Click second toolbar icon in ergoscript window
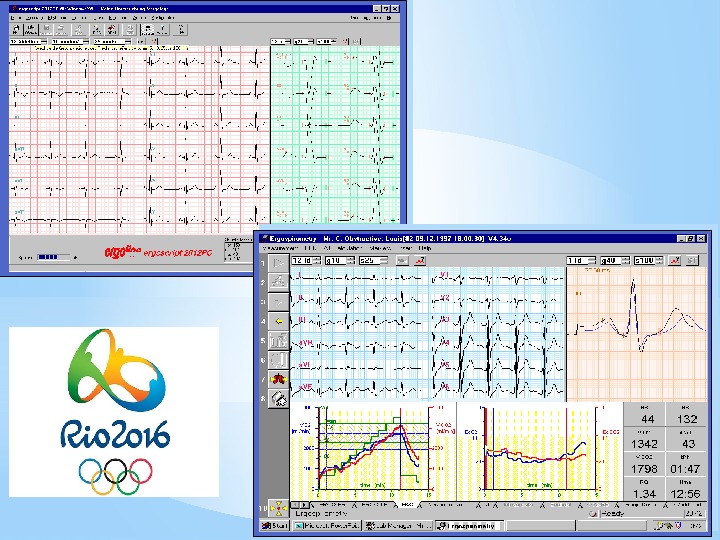This screenshot has width=720, height=540. coord(31,30)
